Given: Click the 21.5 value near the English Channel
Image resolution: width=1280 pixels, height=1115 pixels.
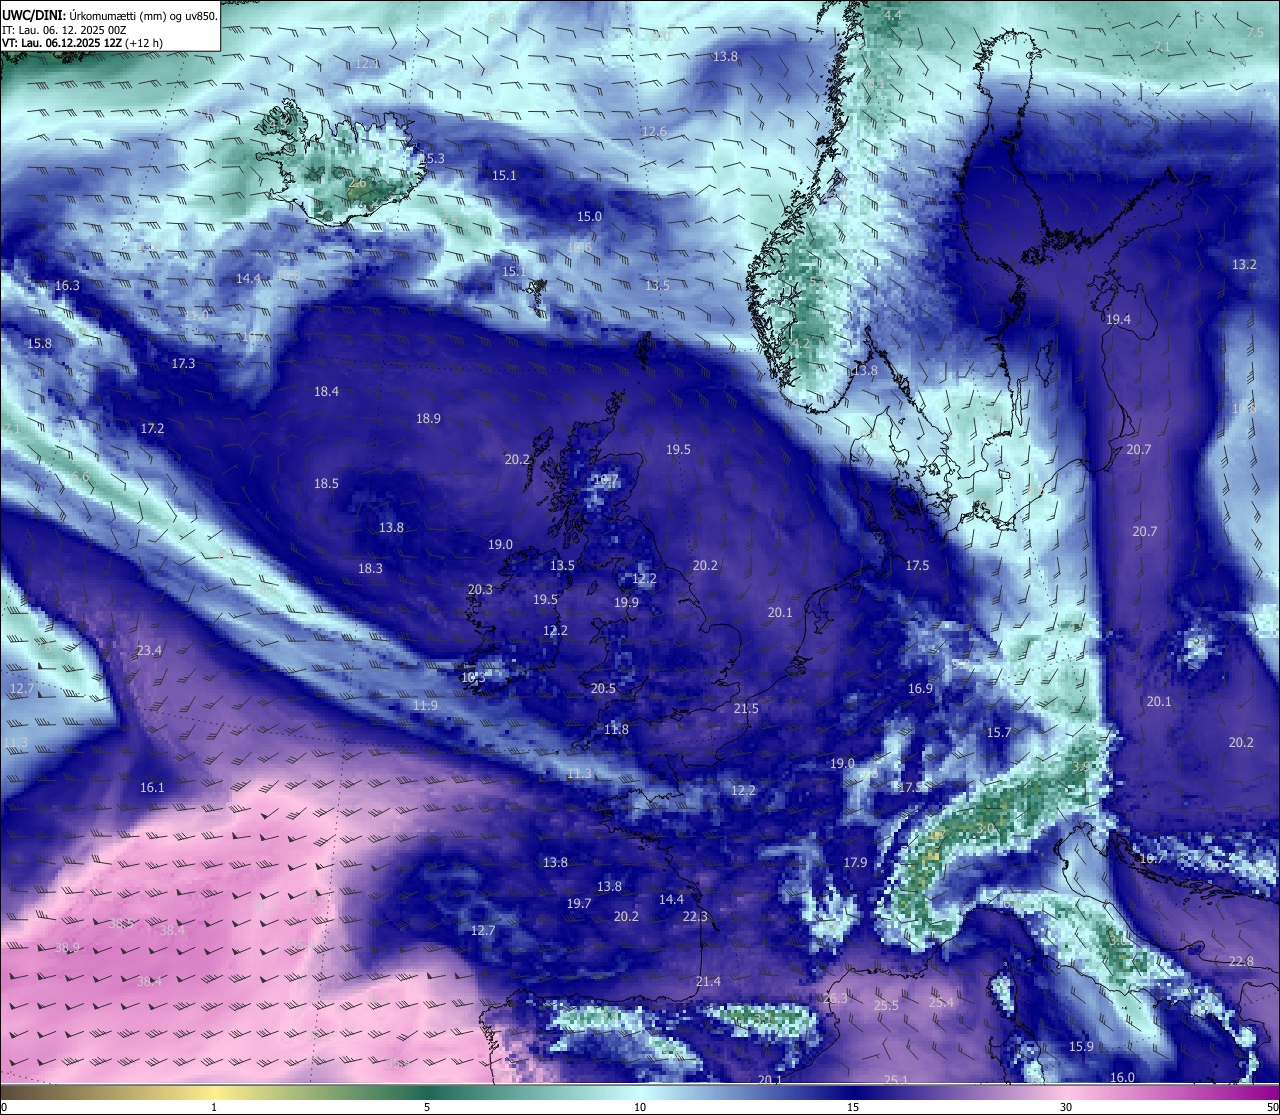Looking at the screenshot, I should point(746,708).
